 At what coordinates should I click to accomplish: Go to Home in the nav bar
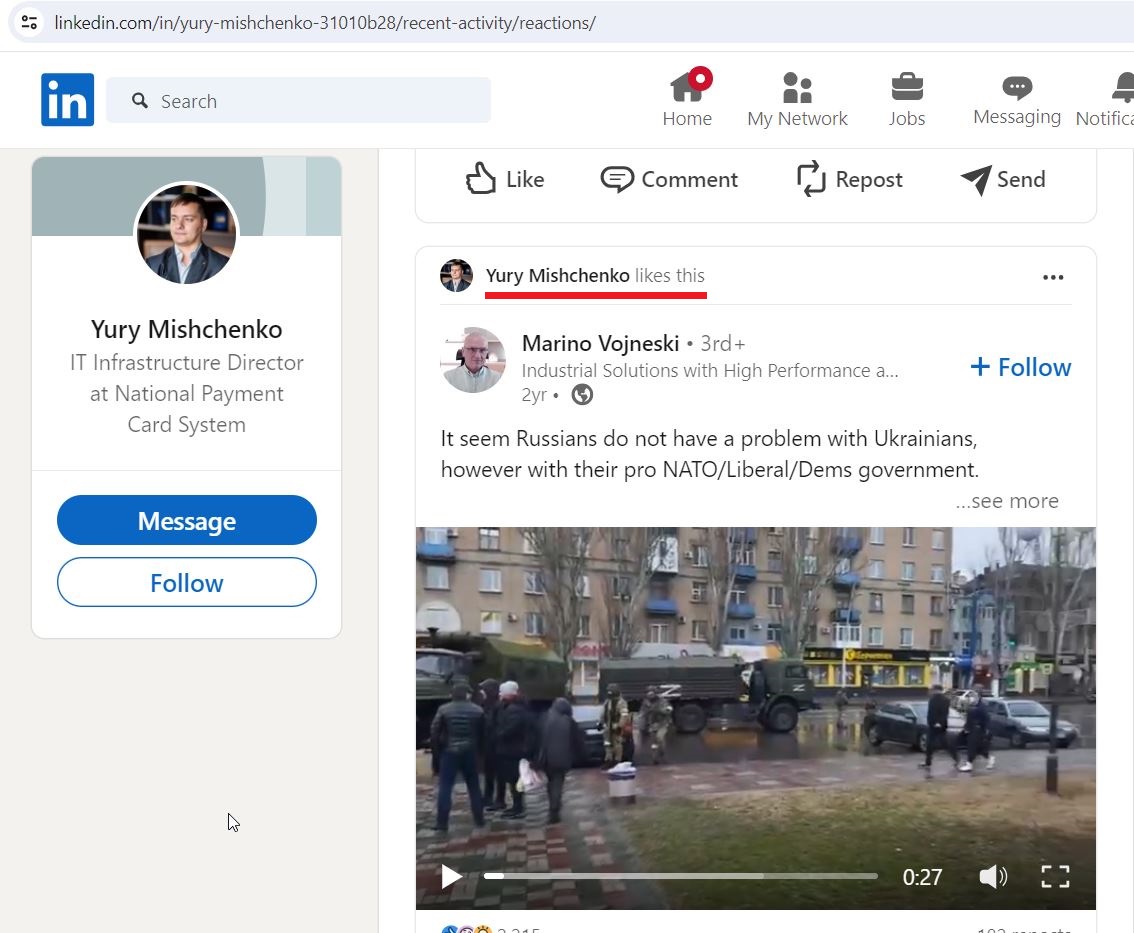[x=687, y=99]
